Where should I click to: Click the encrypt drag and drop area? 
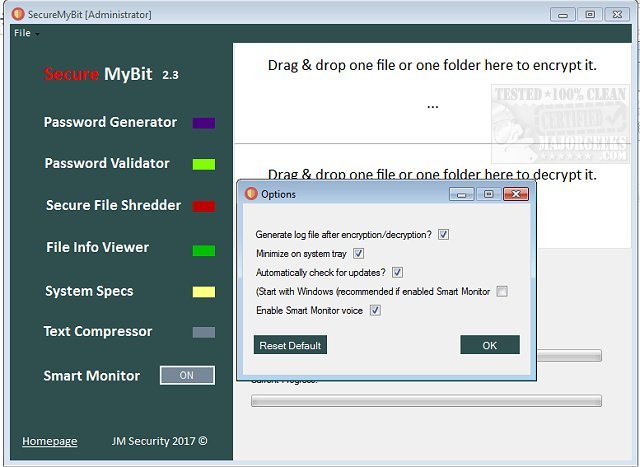coord(432,93)
